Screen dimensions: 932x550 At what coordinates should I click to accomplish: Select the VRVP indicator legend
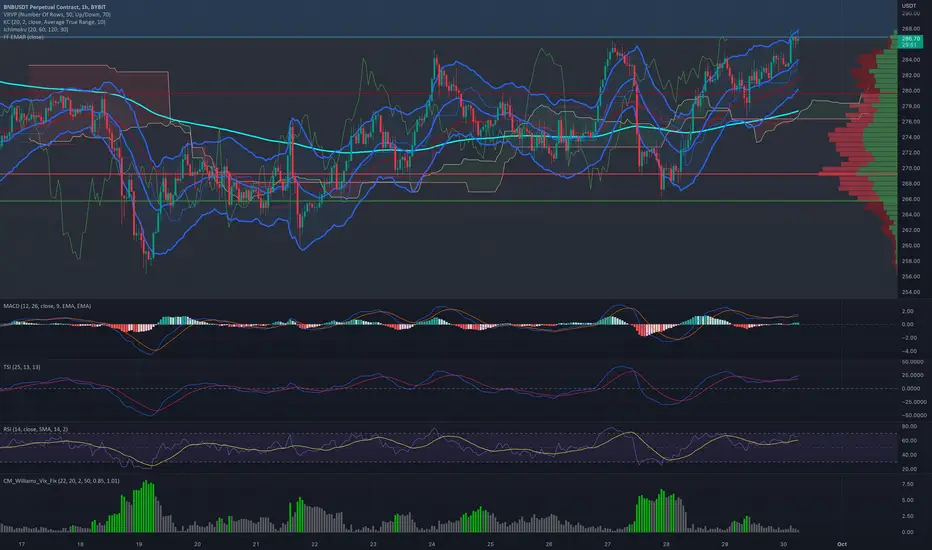click(x=57, y=14)
